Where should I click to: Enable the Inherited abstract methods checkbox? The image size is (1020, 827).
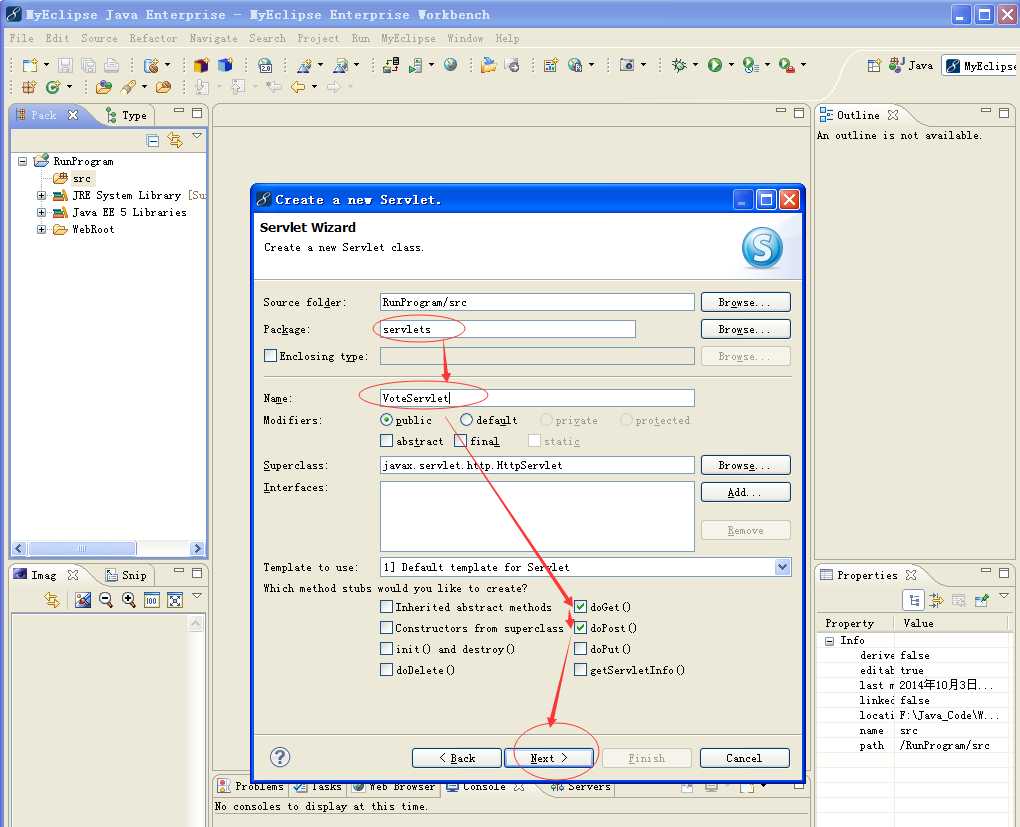(x=386, y=607)
